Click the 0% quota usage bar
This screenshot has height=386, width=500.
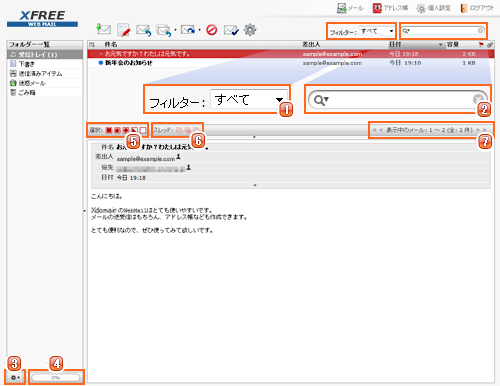(x=56, y=378)
